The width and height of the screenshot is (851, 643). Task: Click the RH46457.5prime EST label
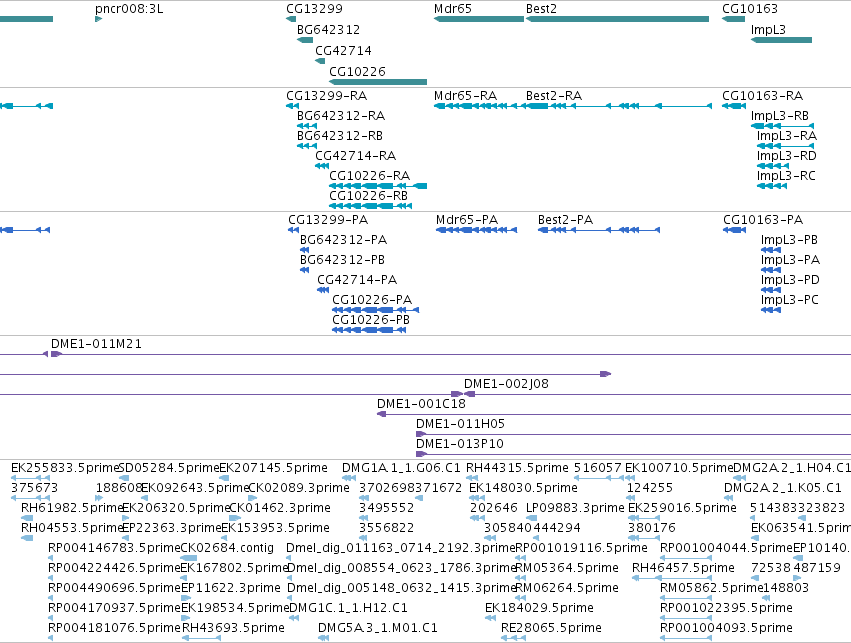click(683, 569)
